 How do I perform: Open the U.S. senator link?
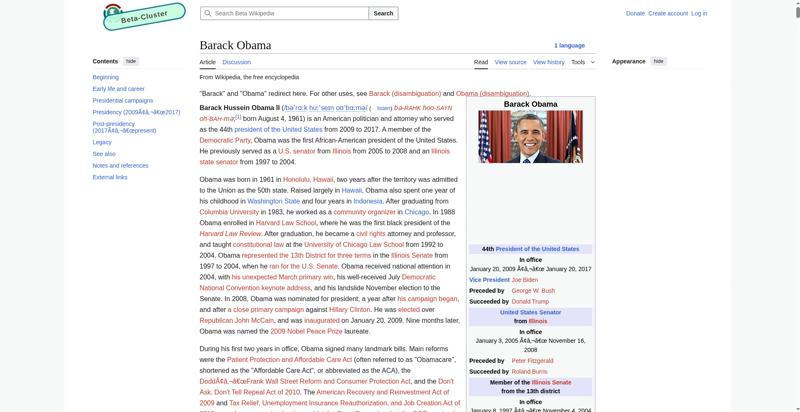pyautogui.click(x=297, y=151)
